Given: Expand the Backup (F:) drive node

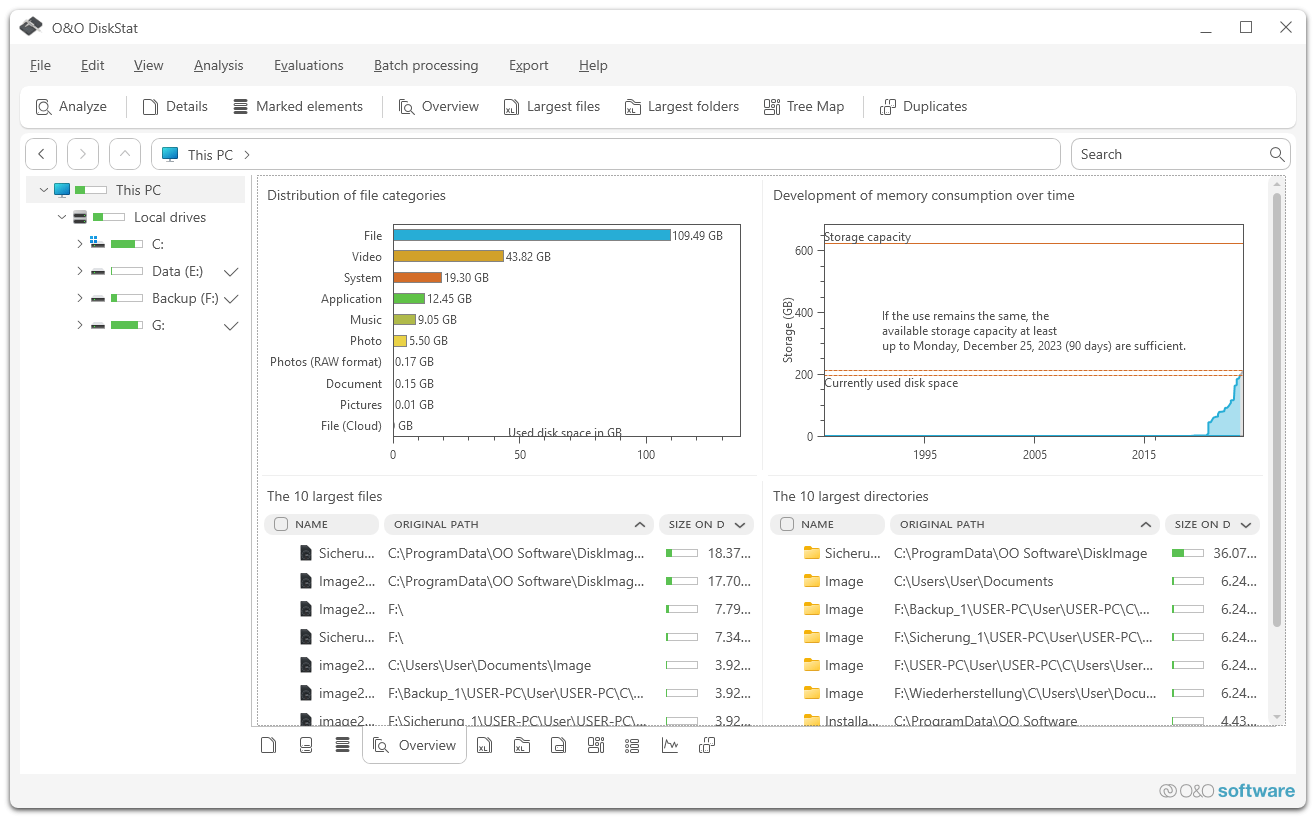Looking at the screenshot, I should 79,298.
